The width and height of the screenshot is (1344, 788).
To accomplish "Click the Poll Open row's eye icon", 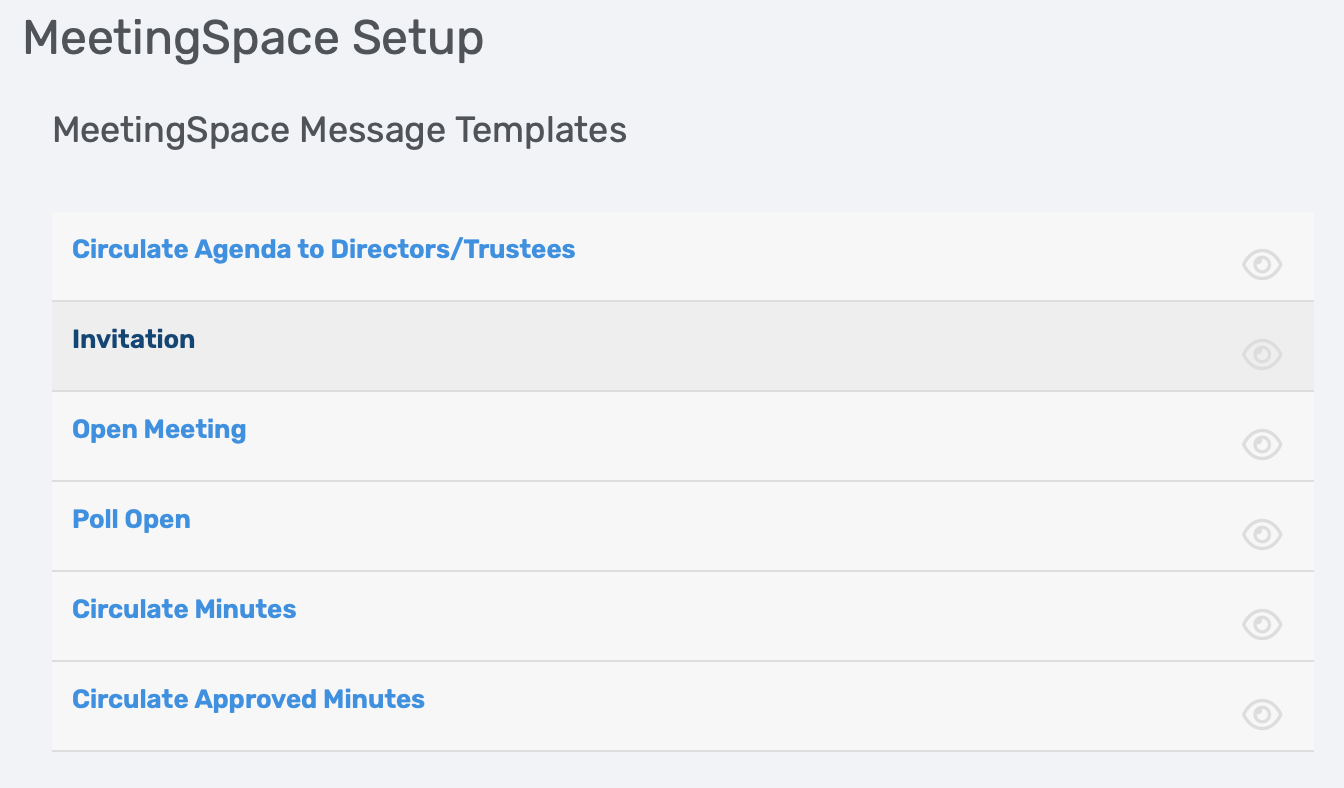I will tap(1262, 534).
